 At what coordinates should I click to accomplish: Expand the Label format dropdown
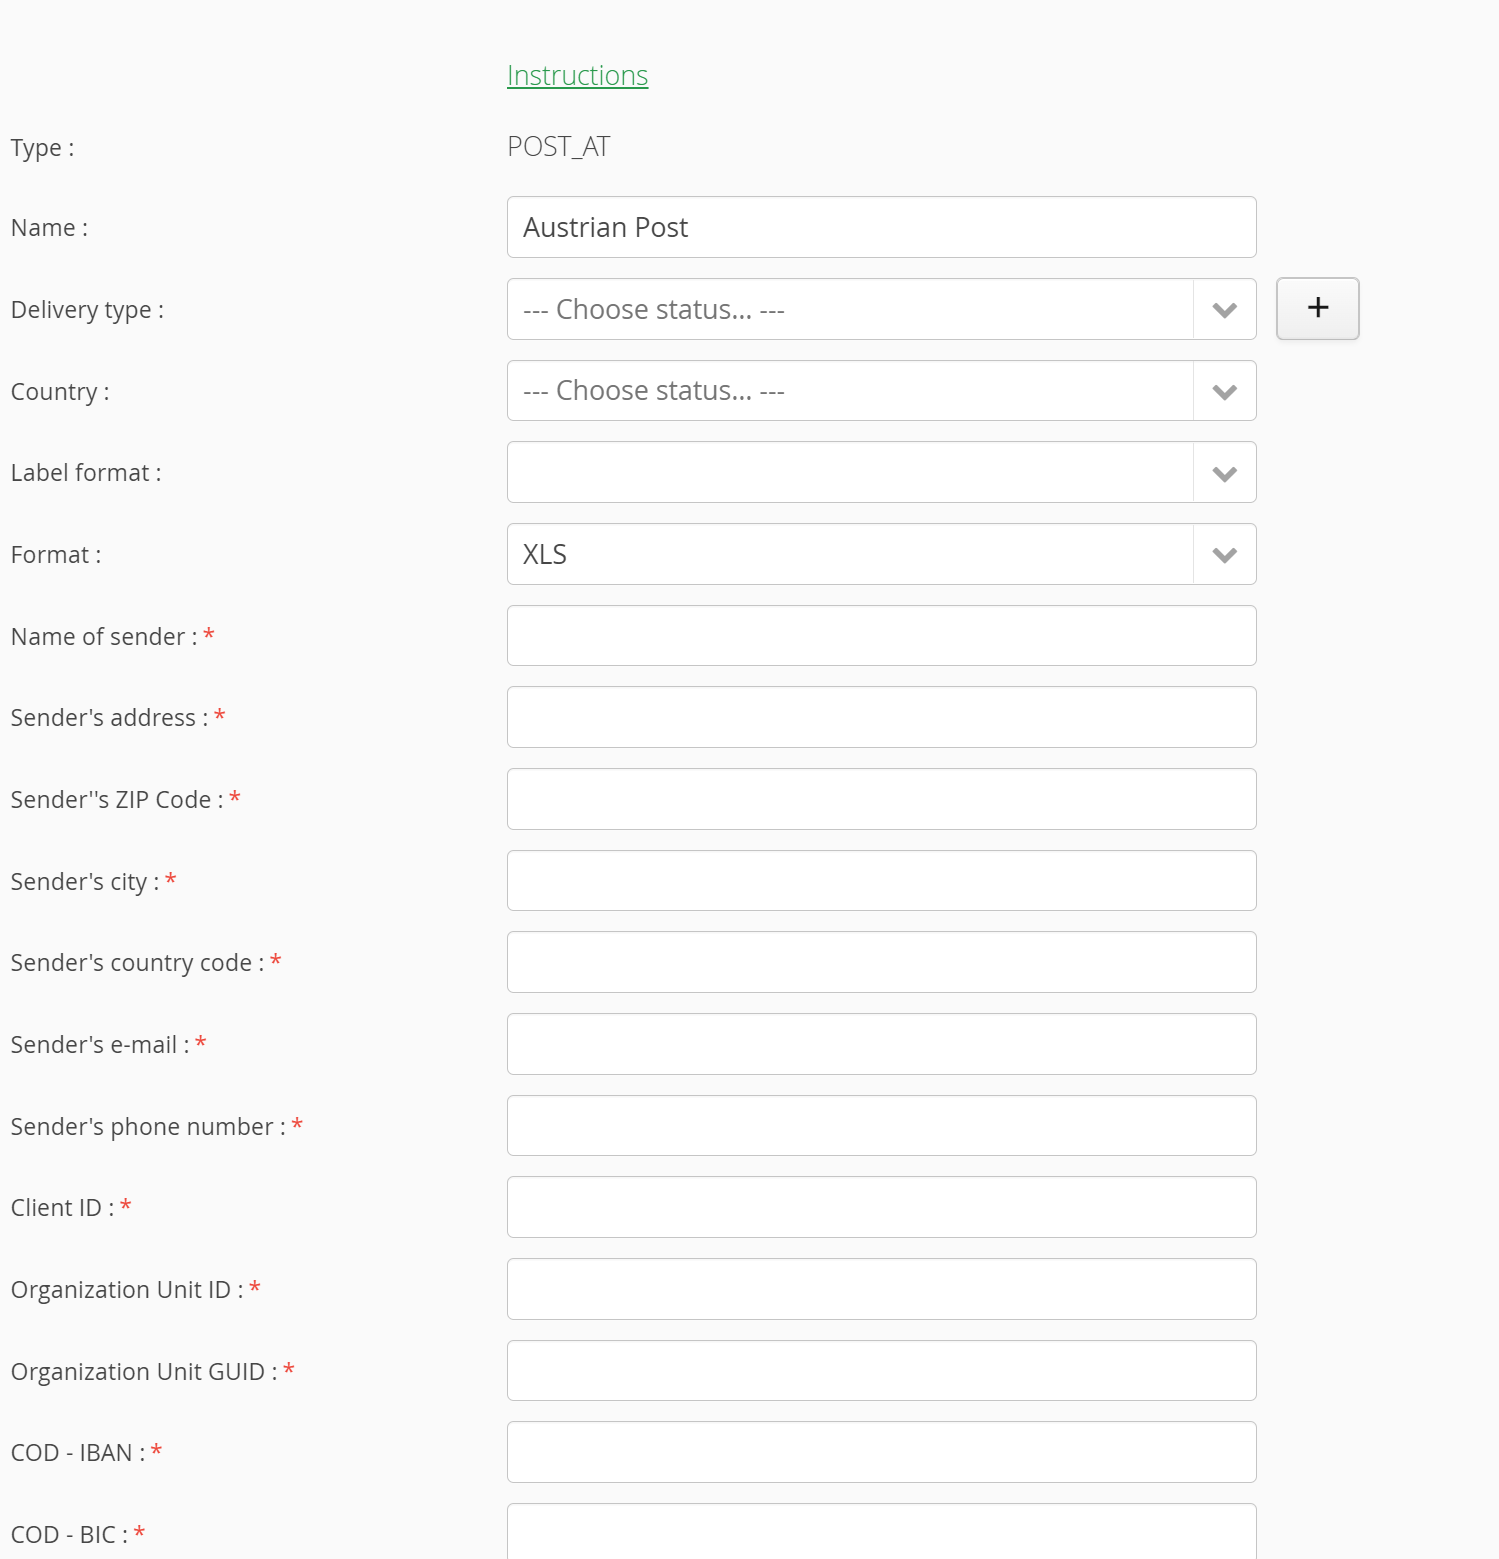pyautogui.click(x=881, y=472)
